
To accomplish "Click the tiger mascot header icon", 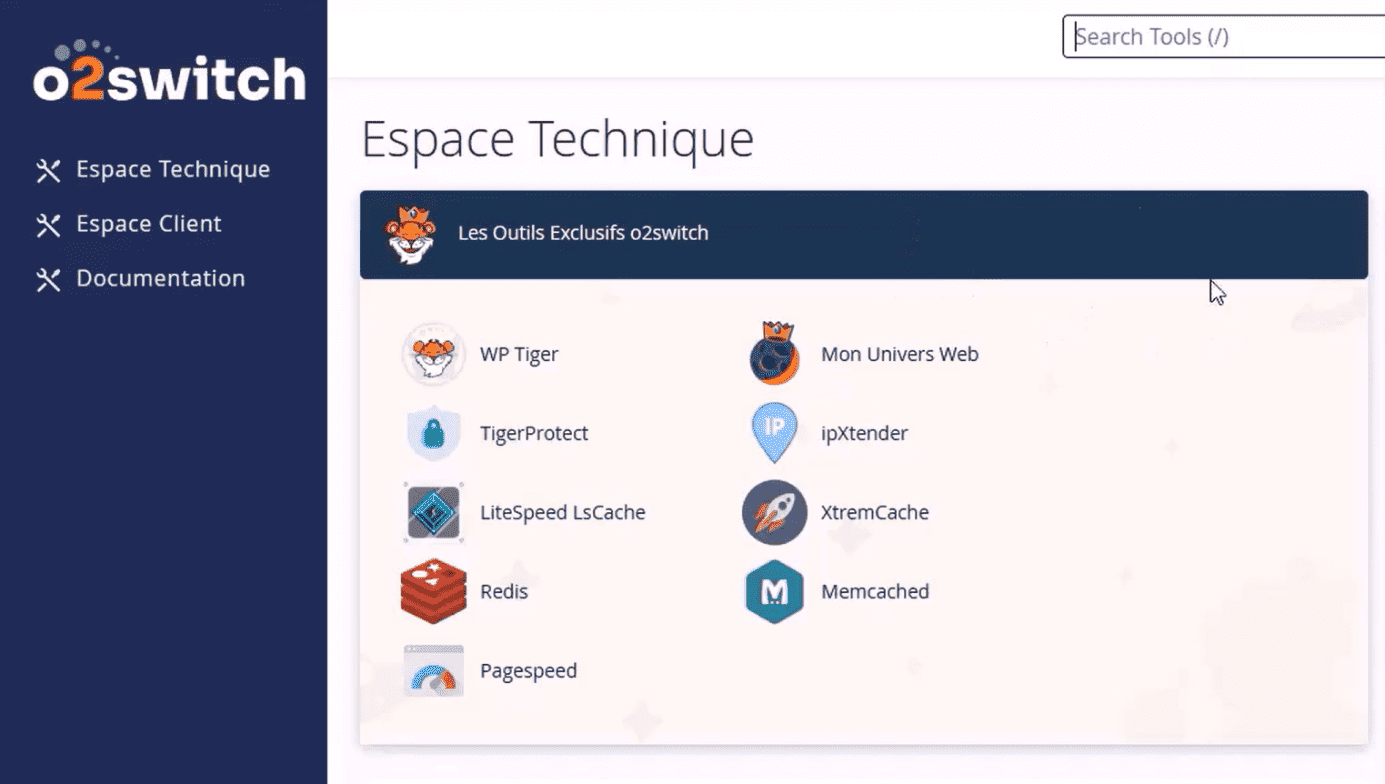I will (x=411, y=234).
